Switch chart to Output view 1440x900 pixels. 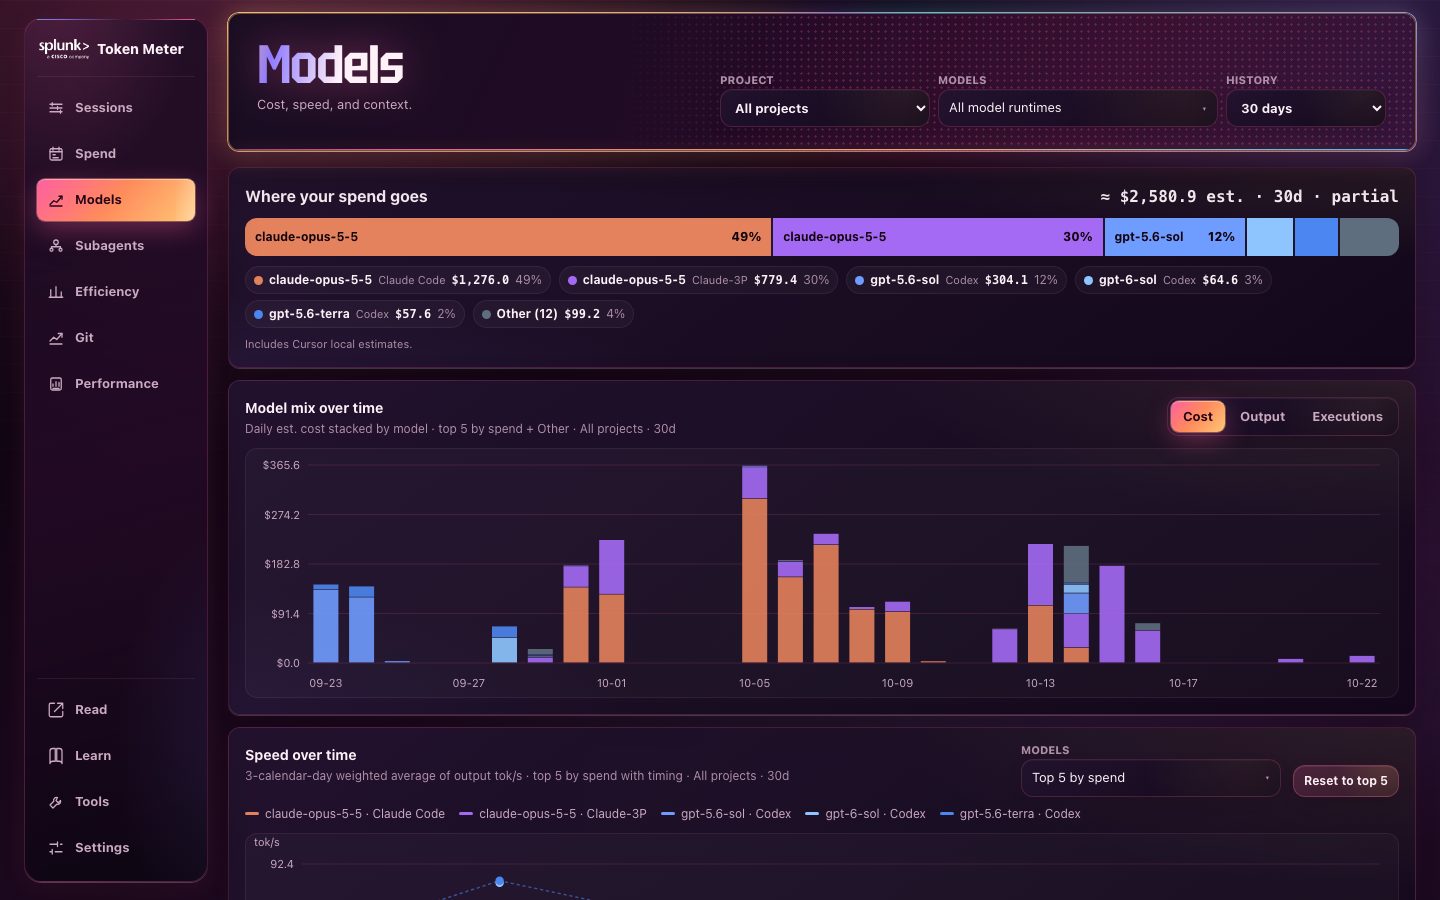(1262, 417)
